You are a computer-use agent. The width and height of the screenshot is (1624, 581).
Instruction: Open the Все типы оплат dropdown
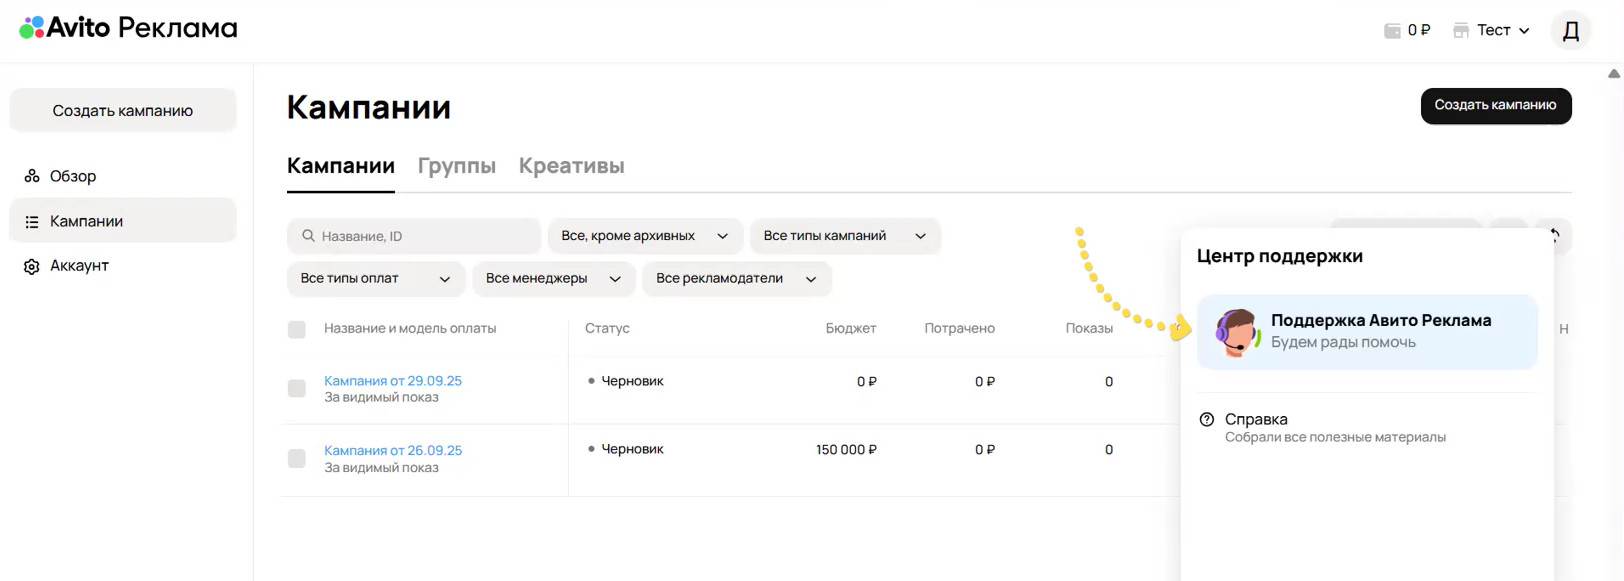(x=375, y=279)
